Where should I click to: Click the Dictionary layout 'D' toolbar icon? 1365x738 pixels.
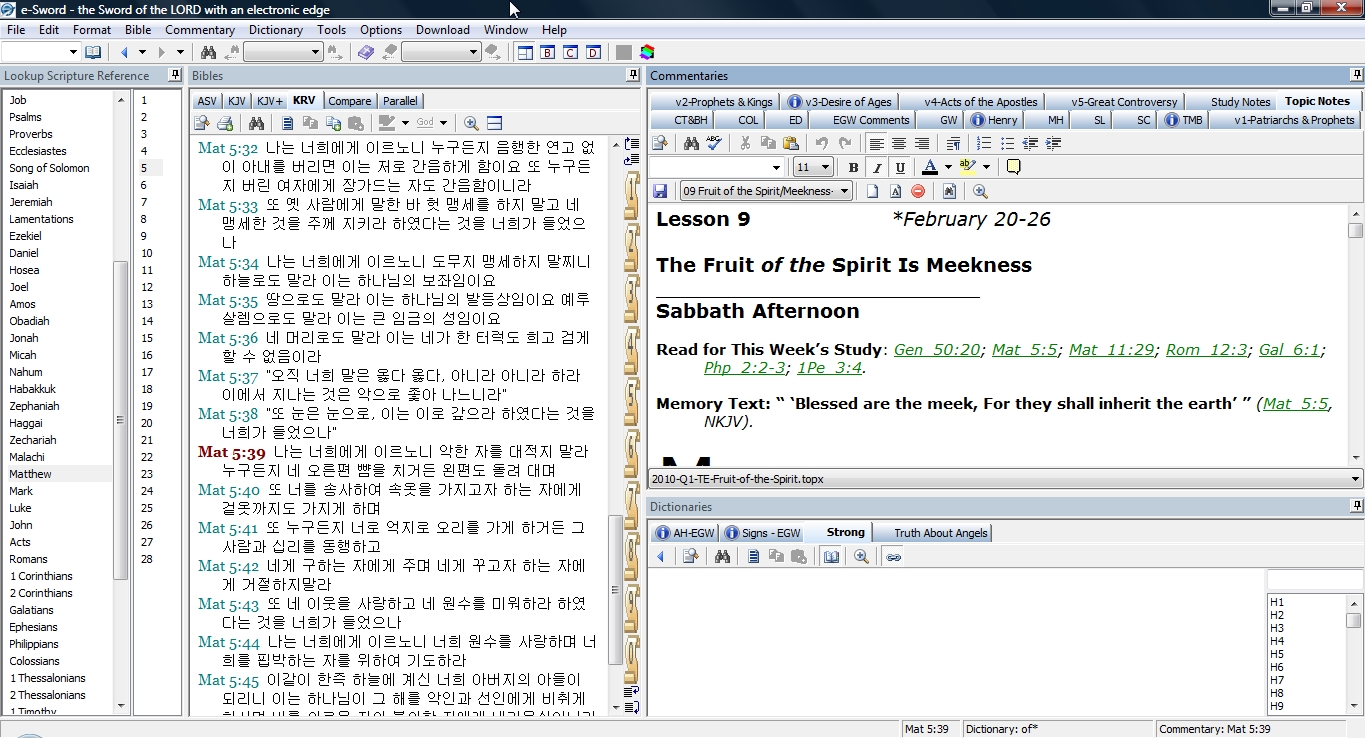click(x=593, y=52)
